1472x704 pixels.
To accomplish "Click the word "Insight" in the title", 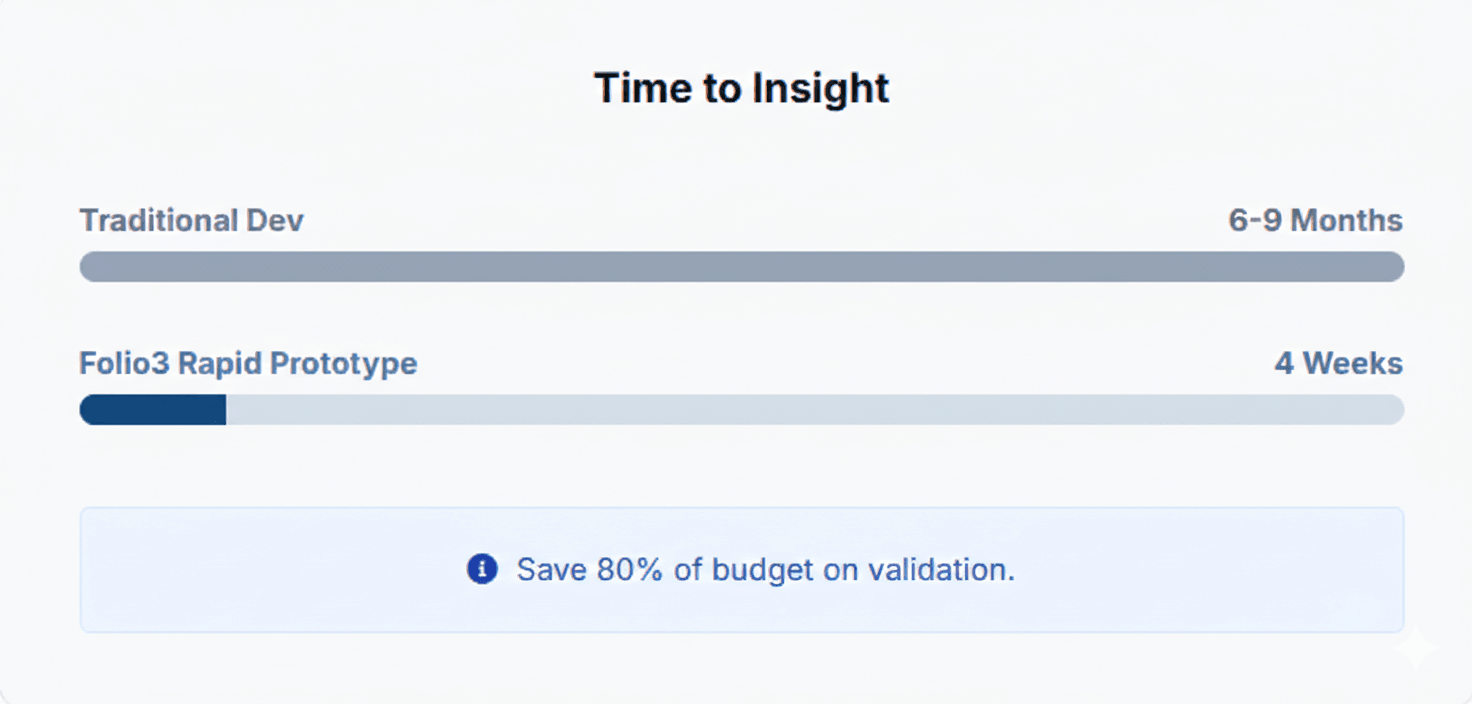I will (820, 88).
